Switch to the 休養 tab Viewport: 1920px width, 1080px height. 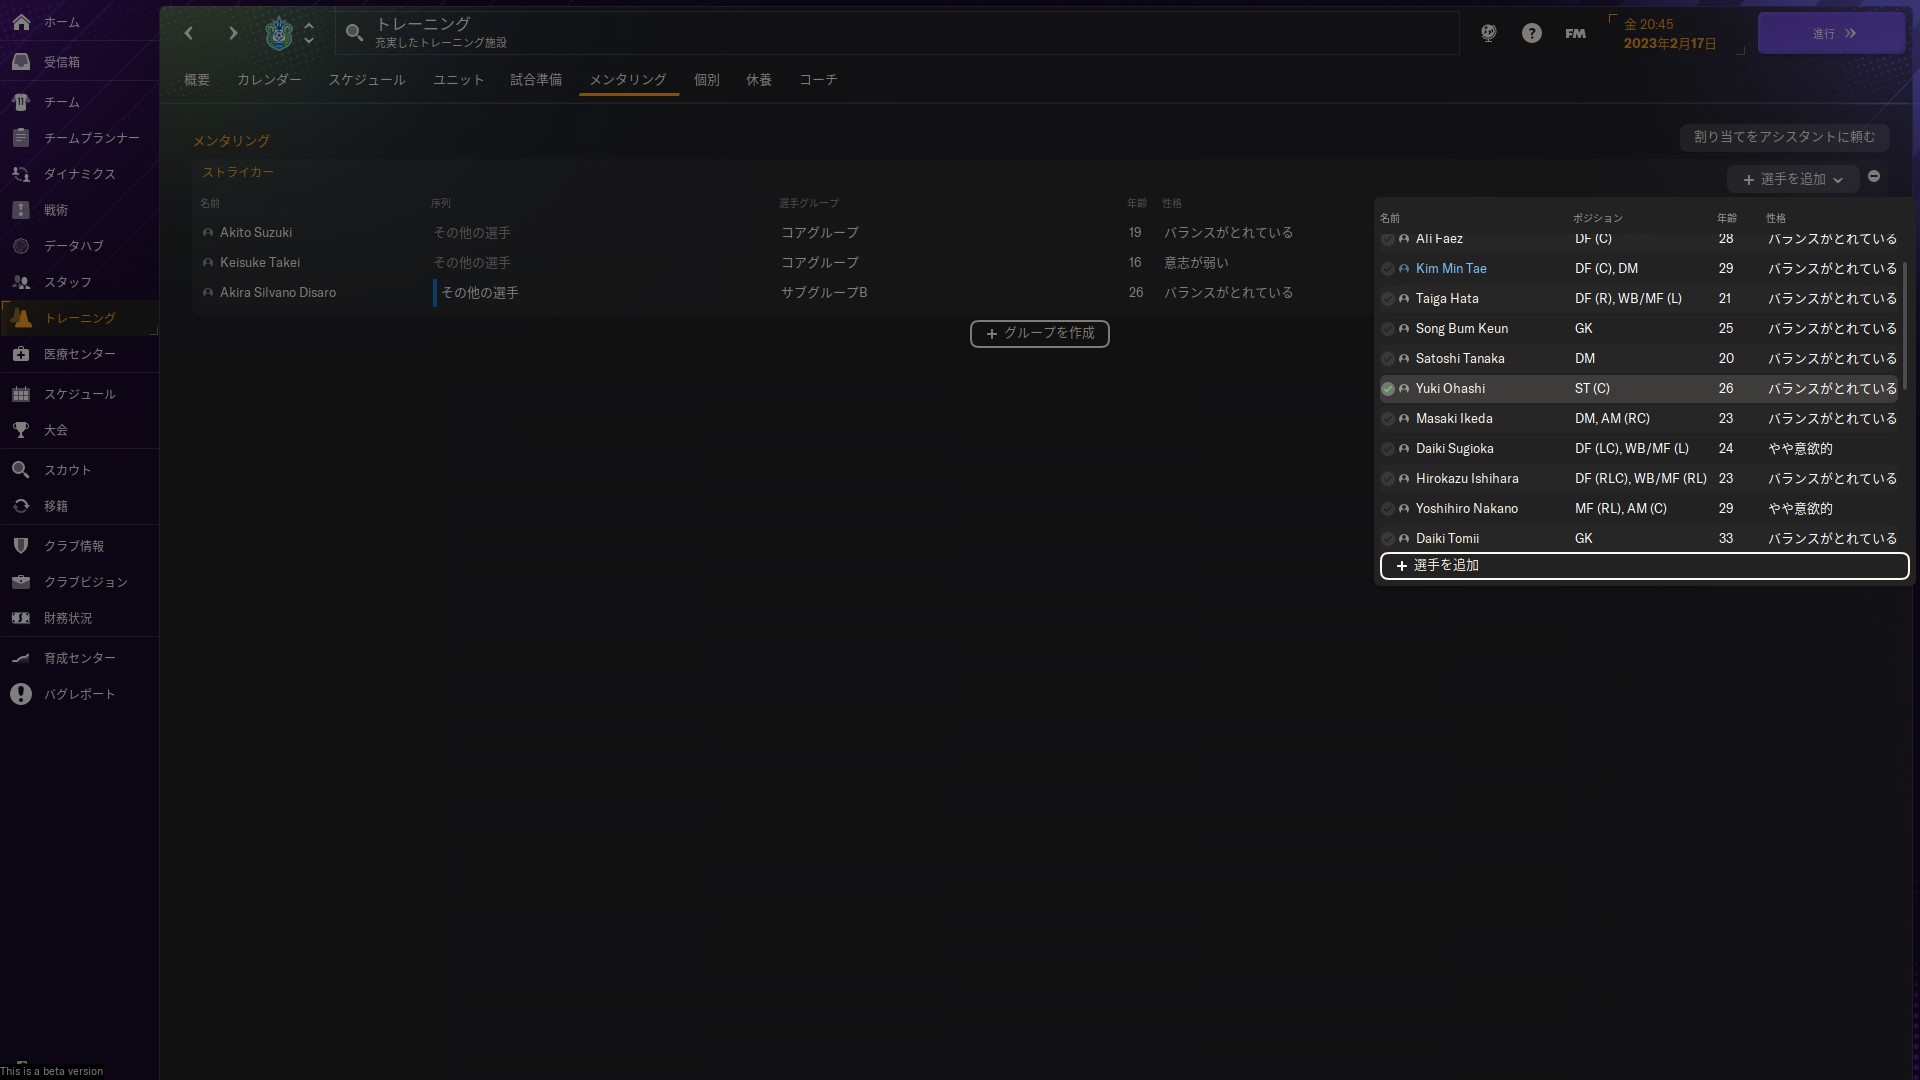[x=758, y=80]
